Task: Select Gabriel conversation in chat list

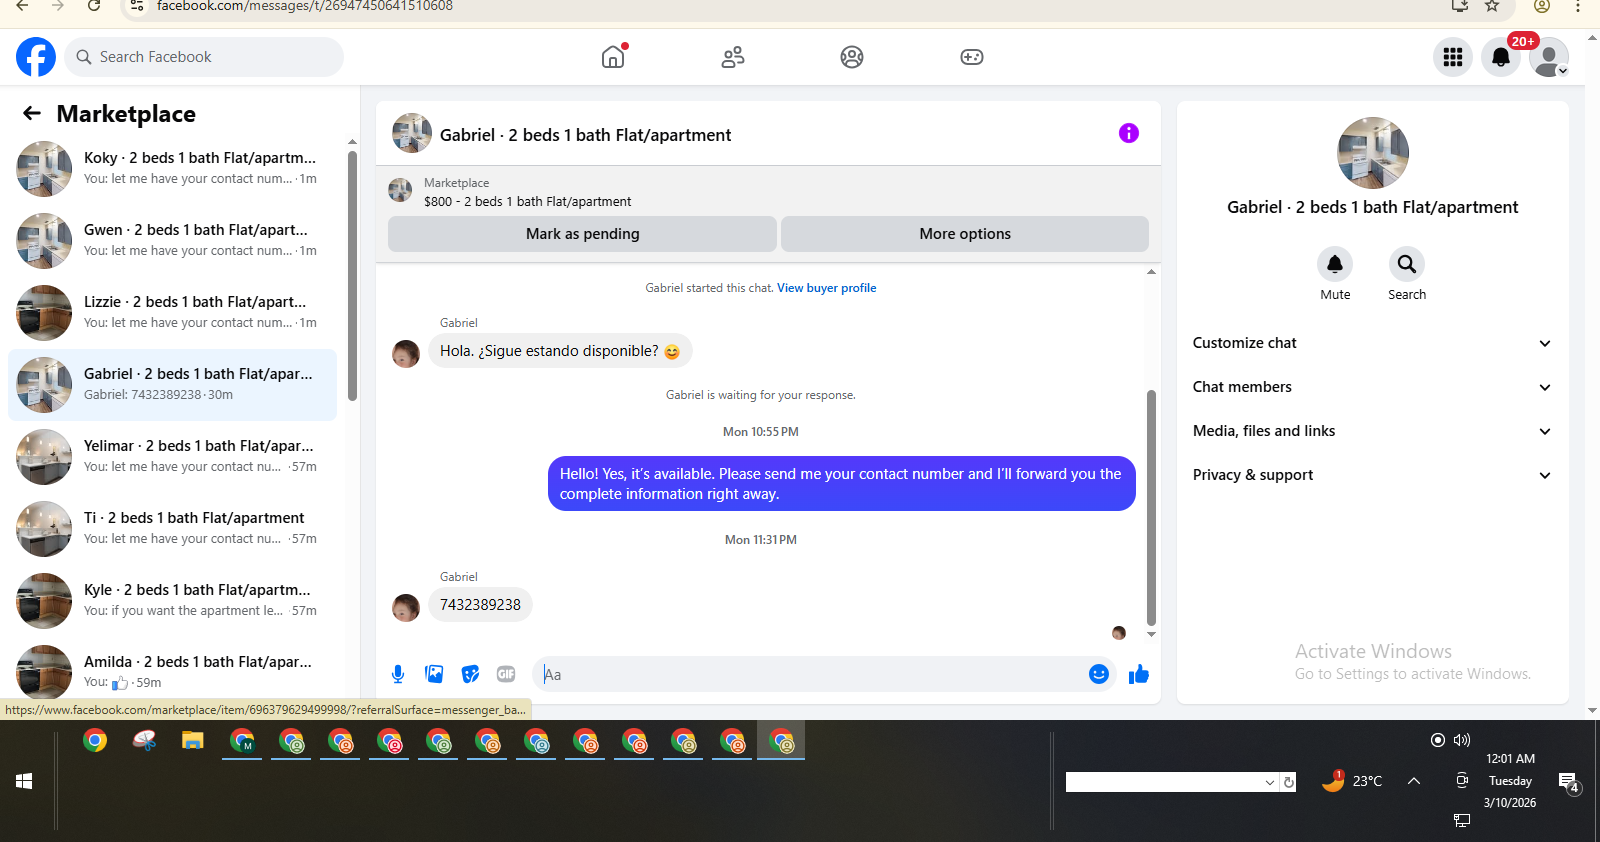Action: [172, 385]
